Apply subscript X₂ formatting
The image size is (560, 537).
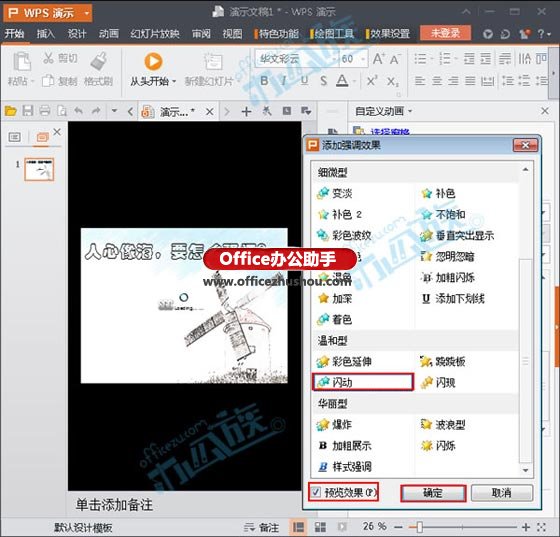click(392, 82)
